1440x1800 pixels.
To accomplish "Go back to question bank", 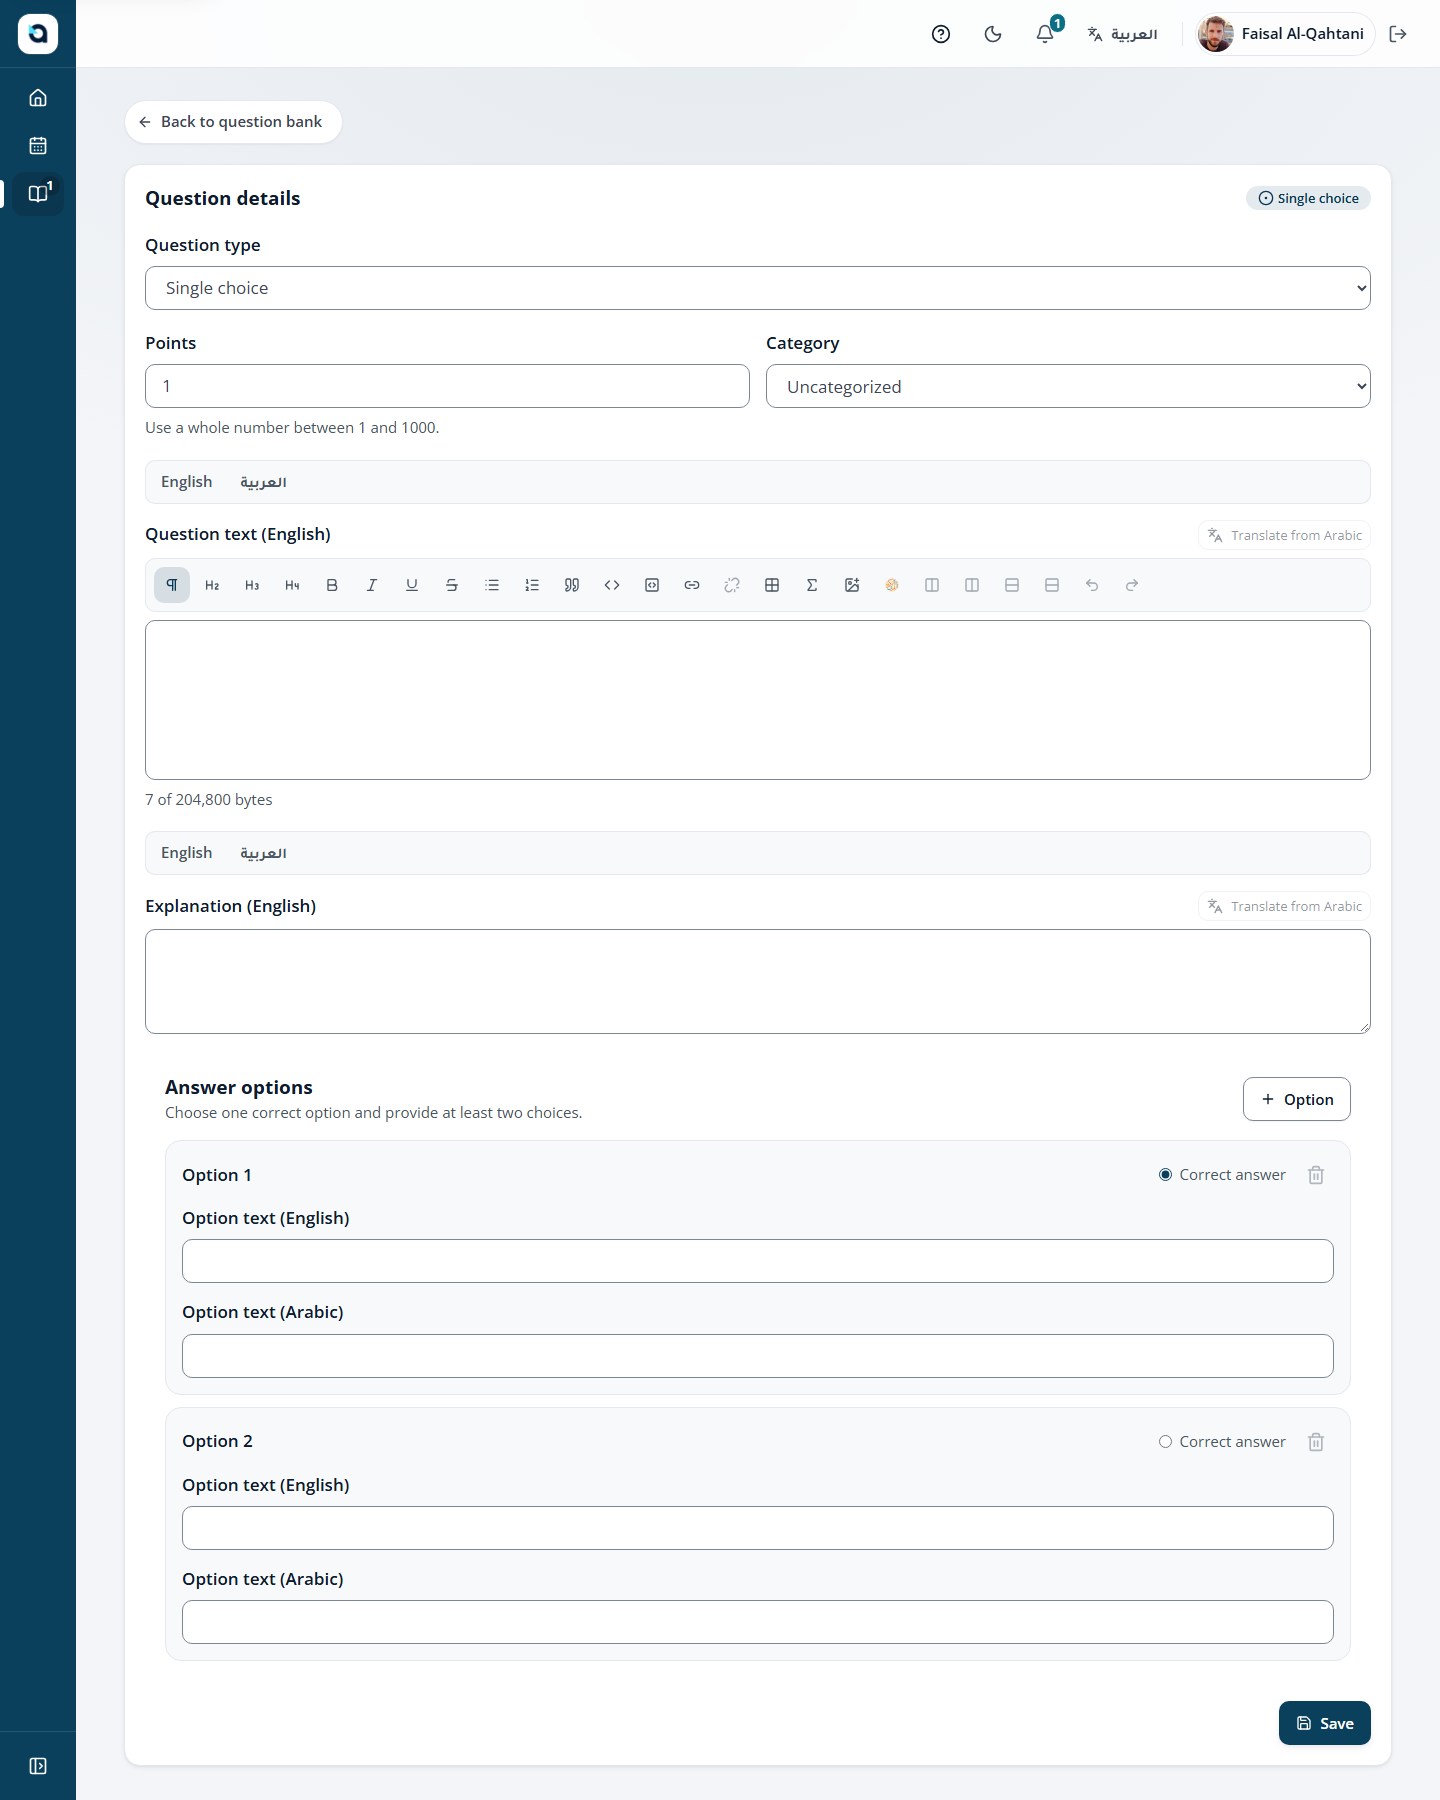I will pyautogui.click(x=233, y=122).
